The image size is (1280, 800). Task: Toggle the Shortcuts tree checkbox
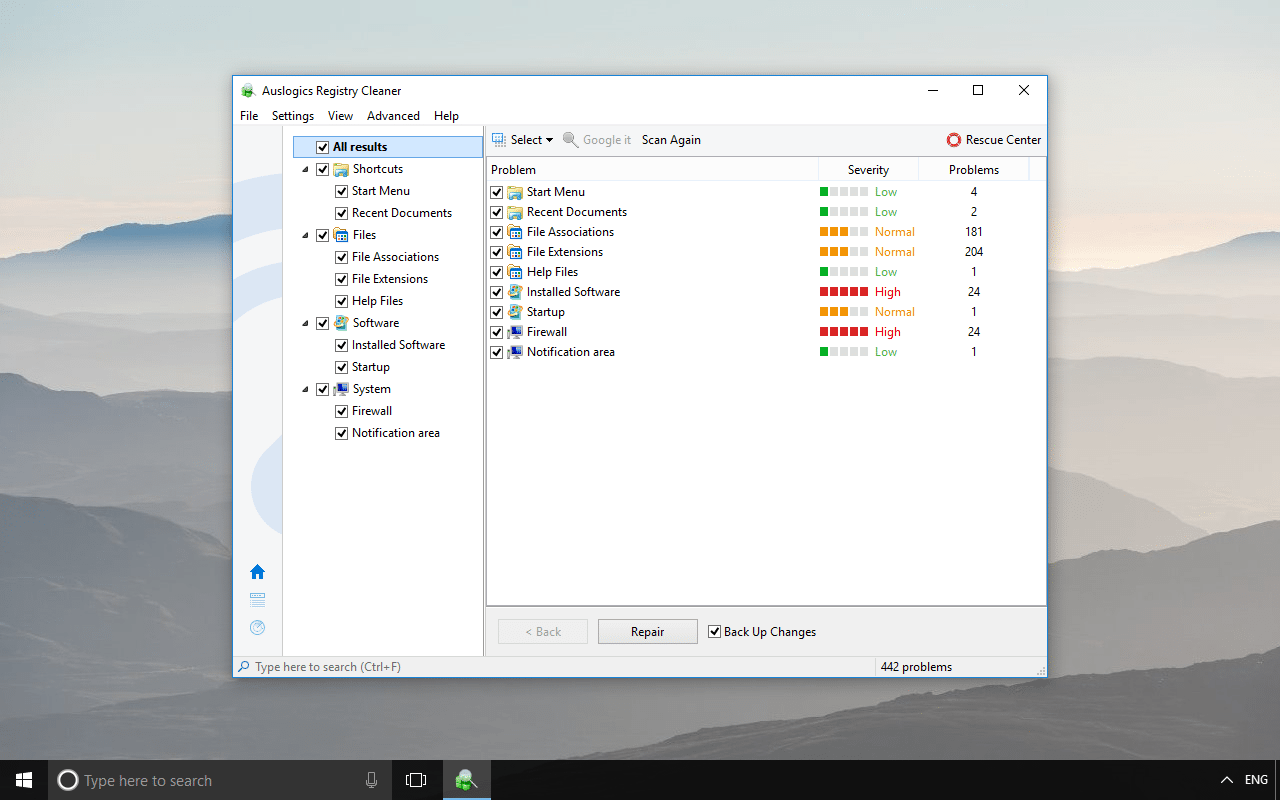322,169
